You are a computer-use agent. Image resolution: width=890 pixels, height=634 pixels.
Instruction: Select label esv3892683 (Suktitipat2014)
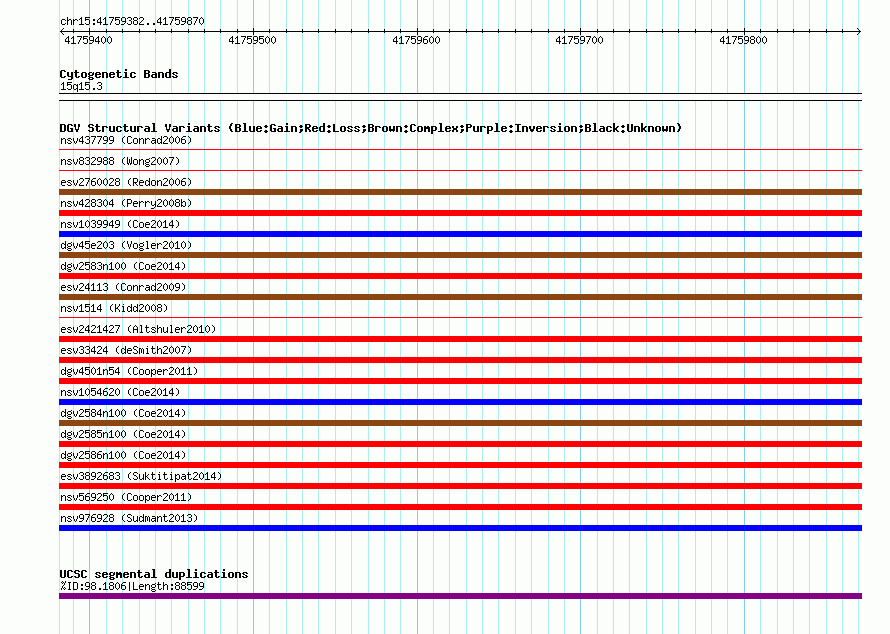[141, 476]
